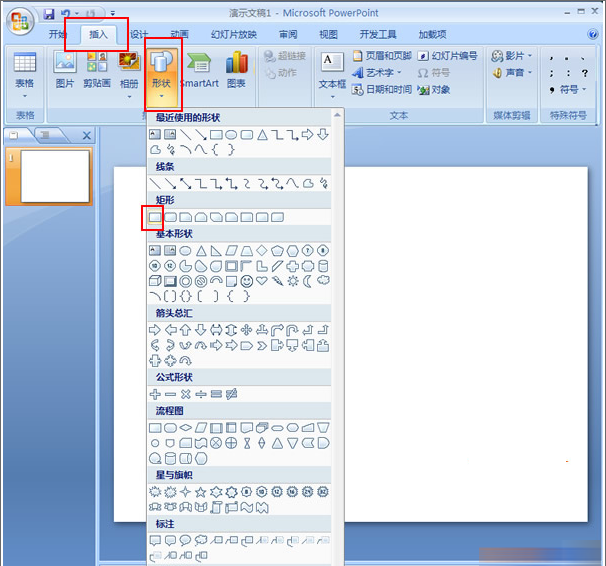606x566 pixels.
Task: Insert 日期和时间 date and time
Action: click(382, 90)
